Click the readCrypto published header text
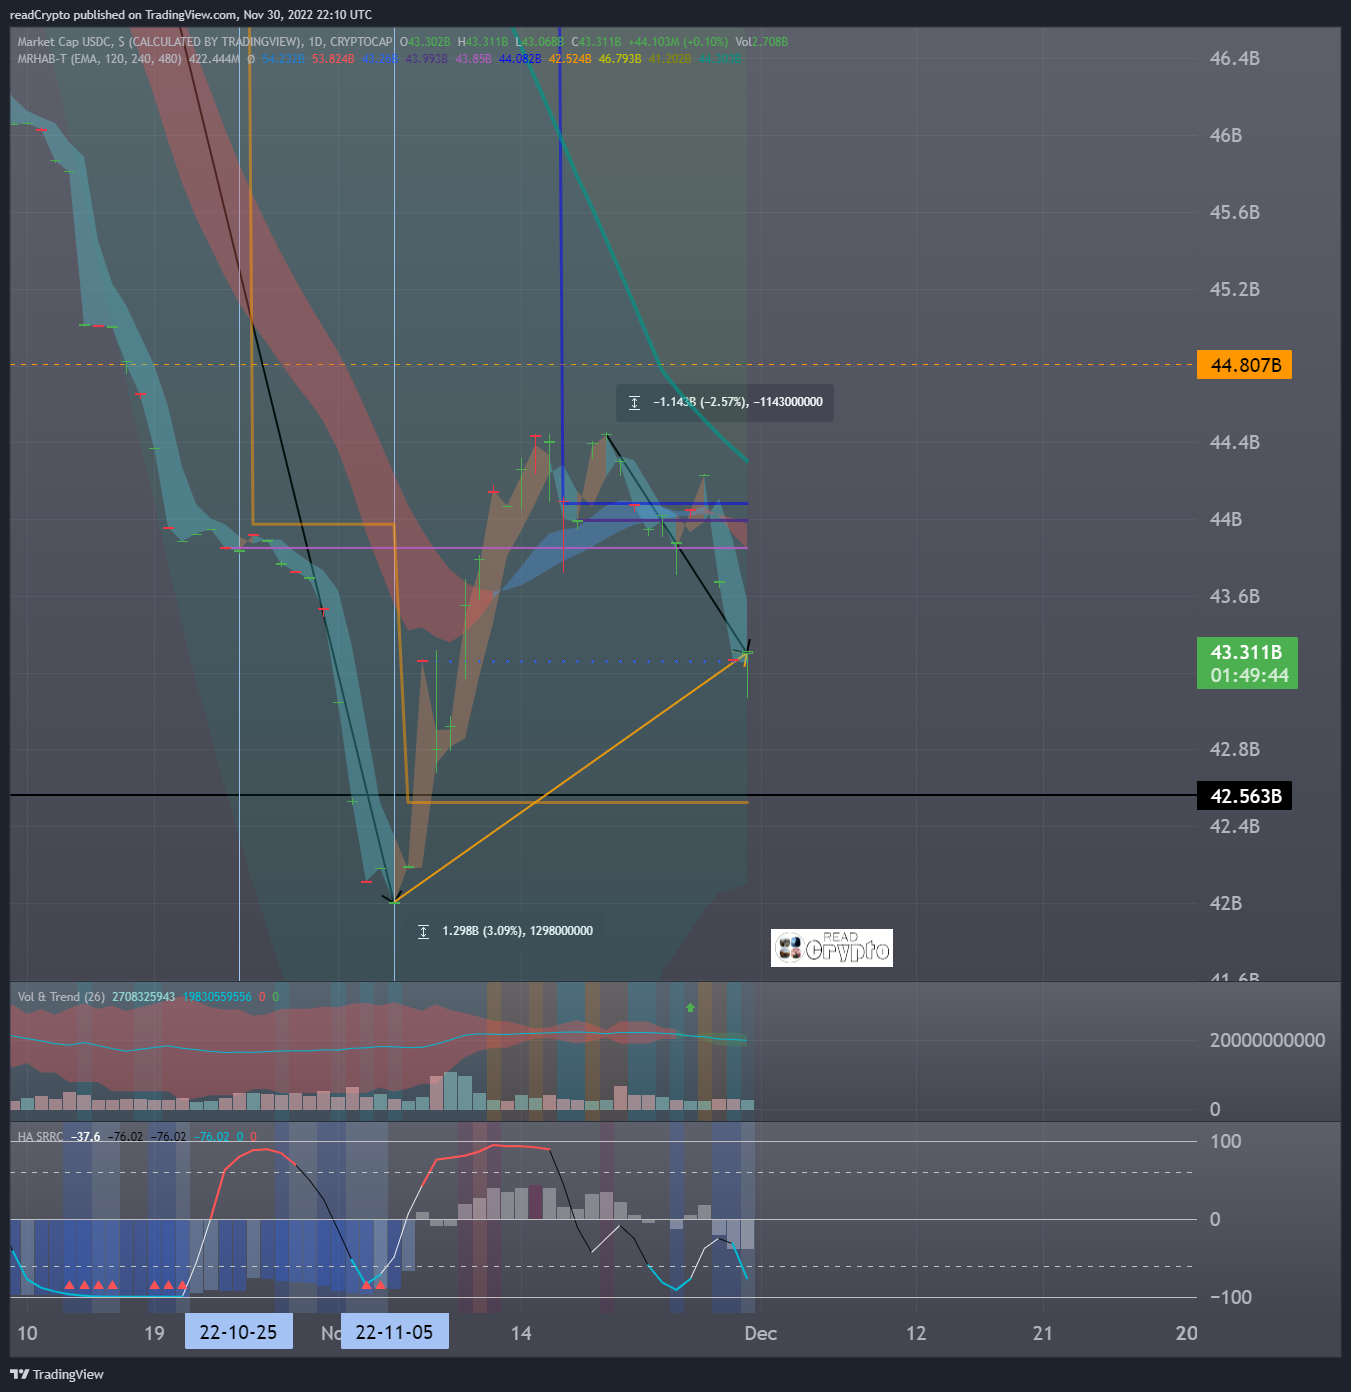Screen dimensions: 1351x1392 pyautogui.click(x=191, y=15)
